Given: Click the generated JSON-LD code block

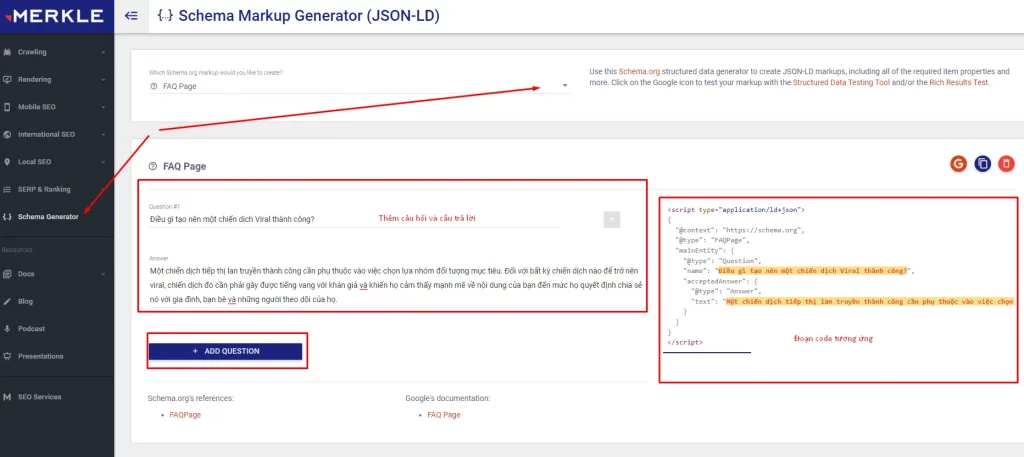Looking at the screenshot, I should [x=839, y=276].
